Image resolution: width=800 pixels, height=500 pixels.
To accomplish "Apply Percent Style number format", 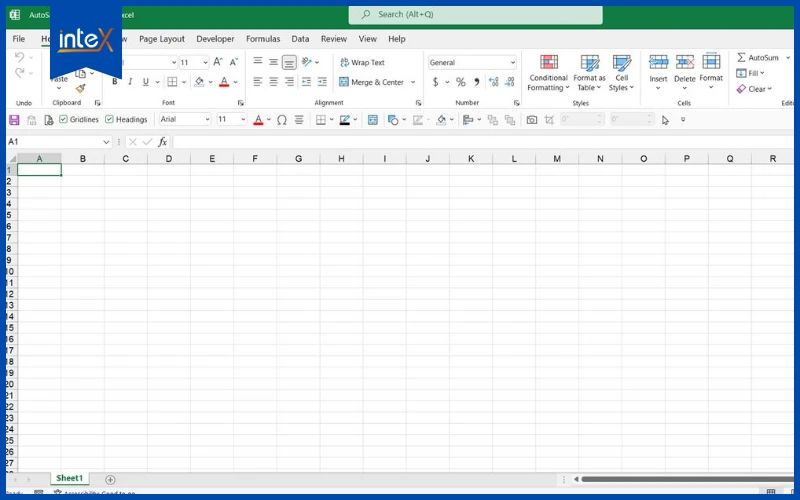I will point(461,82).
